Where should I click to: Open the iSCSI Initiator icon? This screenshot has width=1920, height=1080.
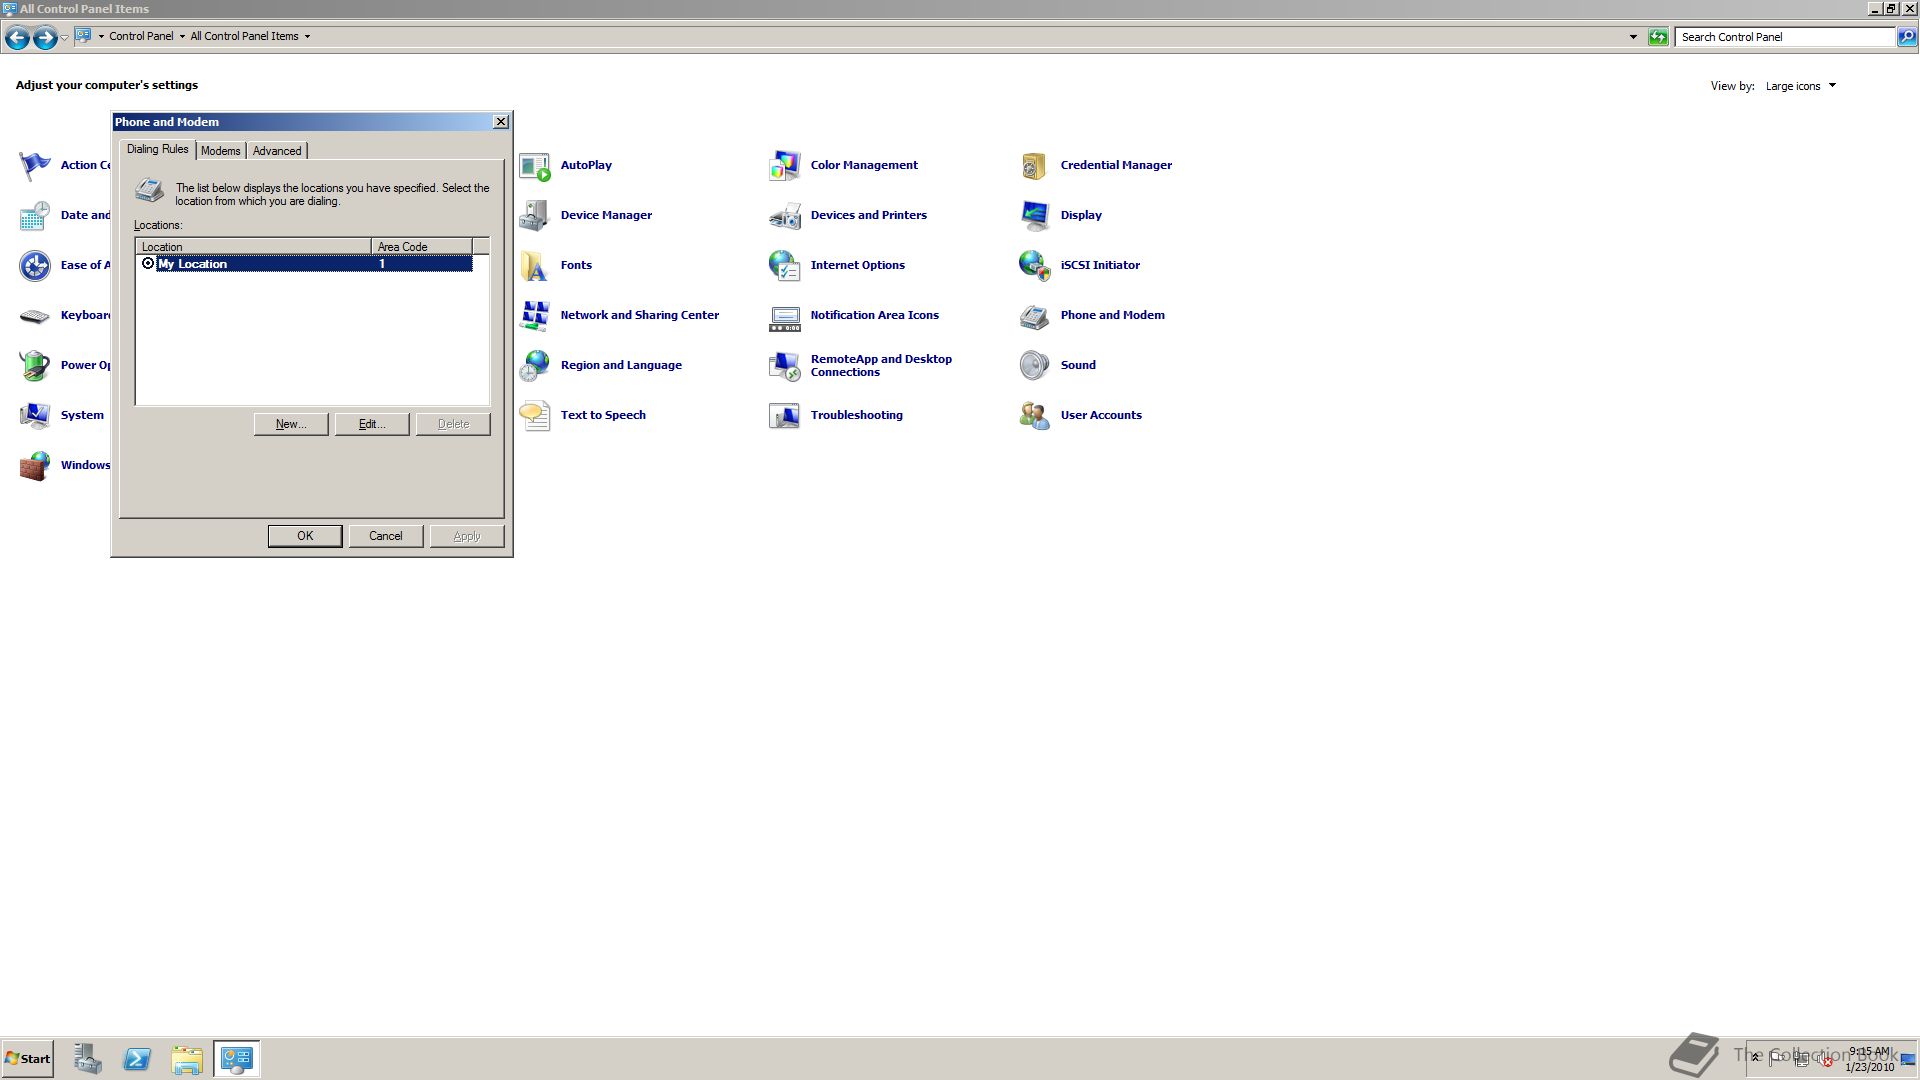tap(1035, 266)
